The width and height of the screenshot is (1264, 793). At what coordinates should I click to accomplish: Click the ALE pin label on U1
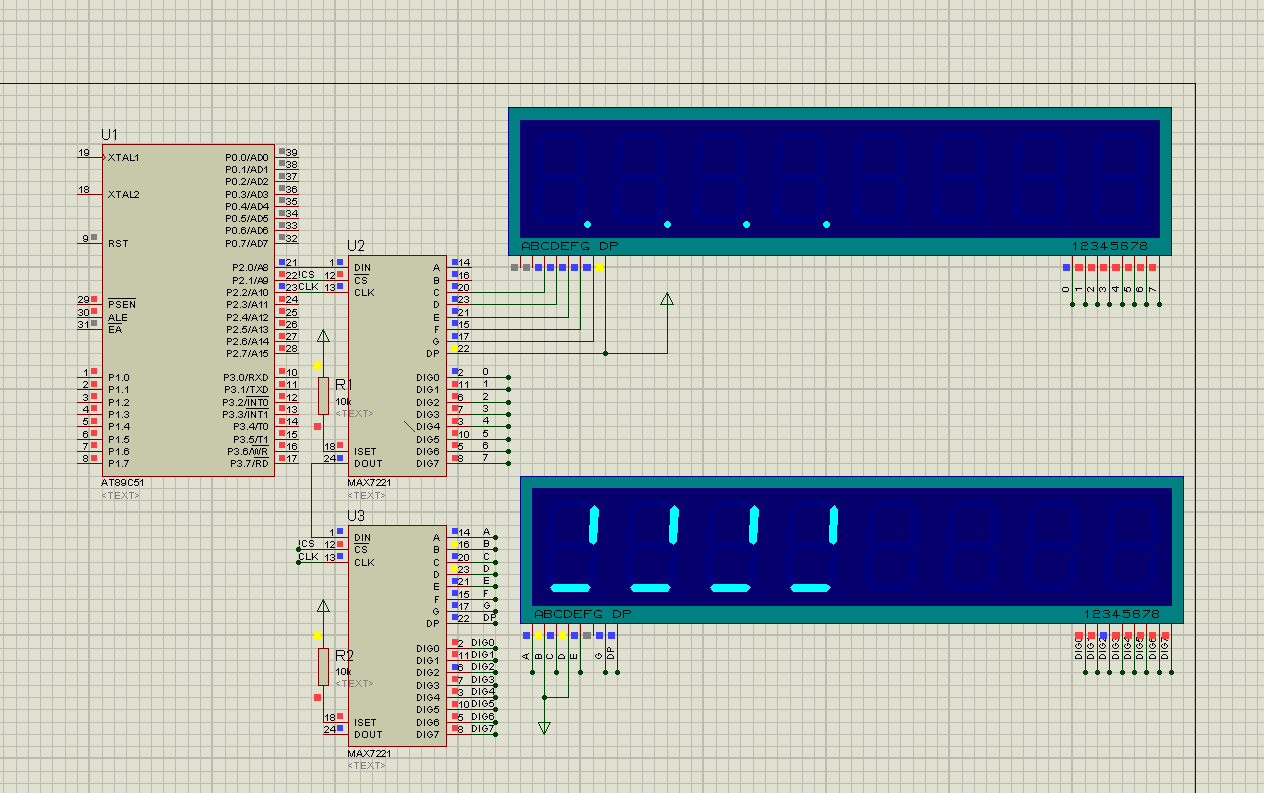click(117, 317)
